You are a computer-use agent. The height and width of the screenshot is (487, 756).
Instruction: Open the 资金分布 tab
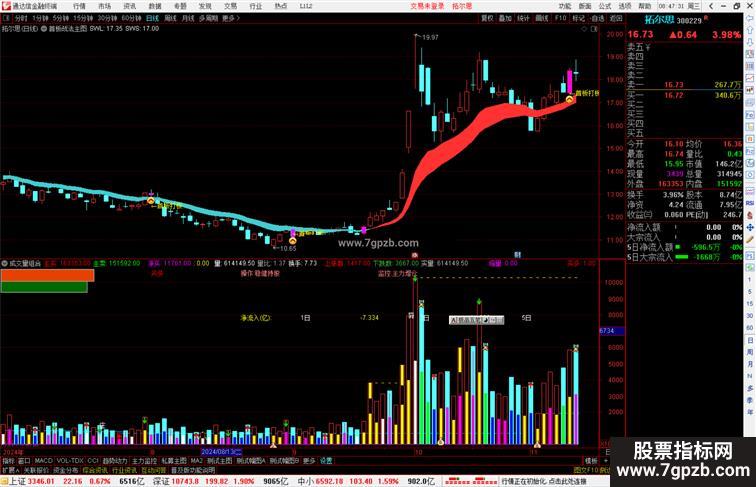click(66, 470)
